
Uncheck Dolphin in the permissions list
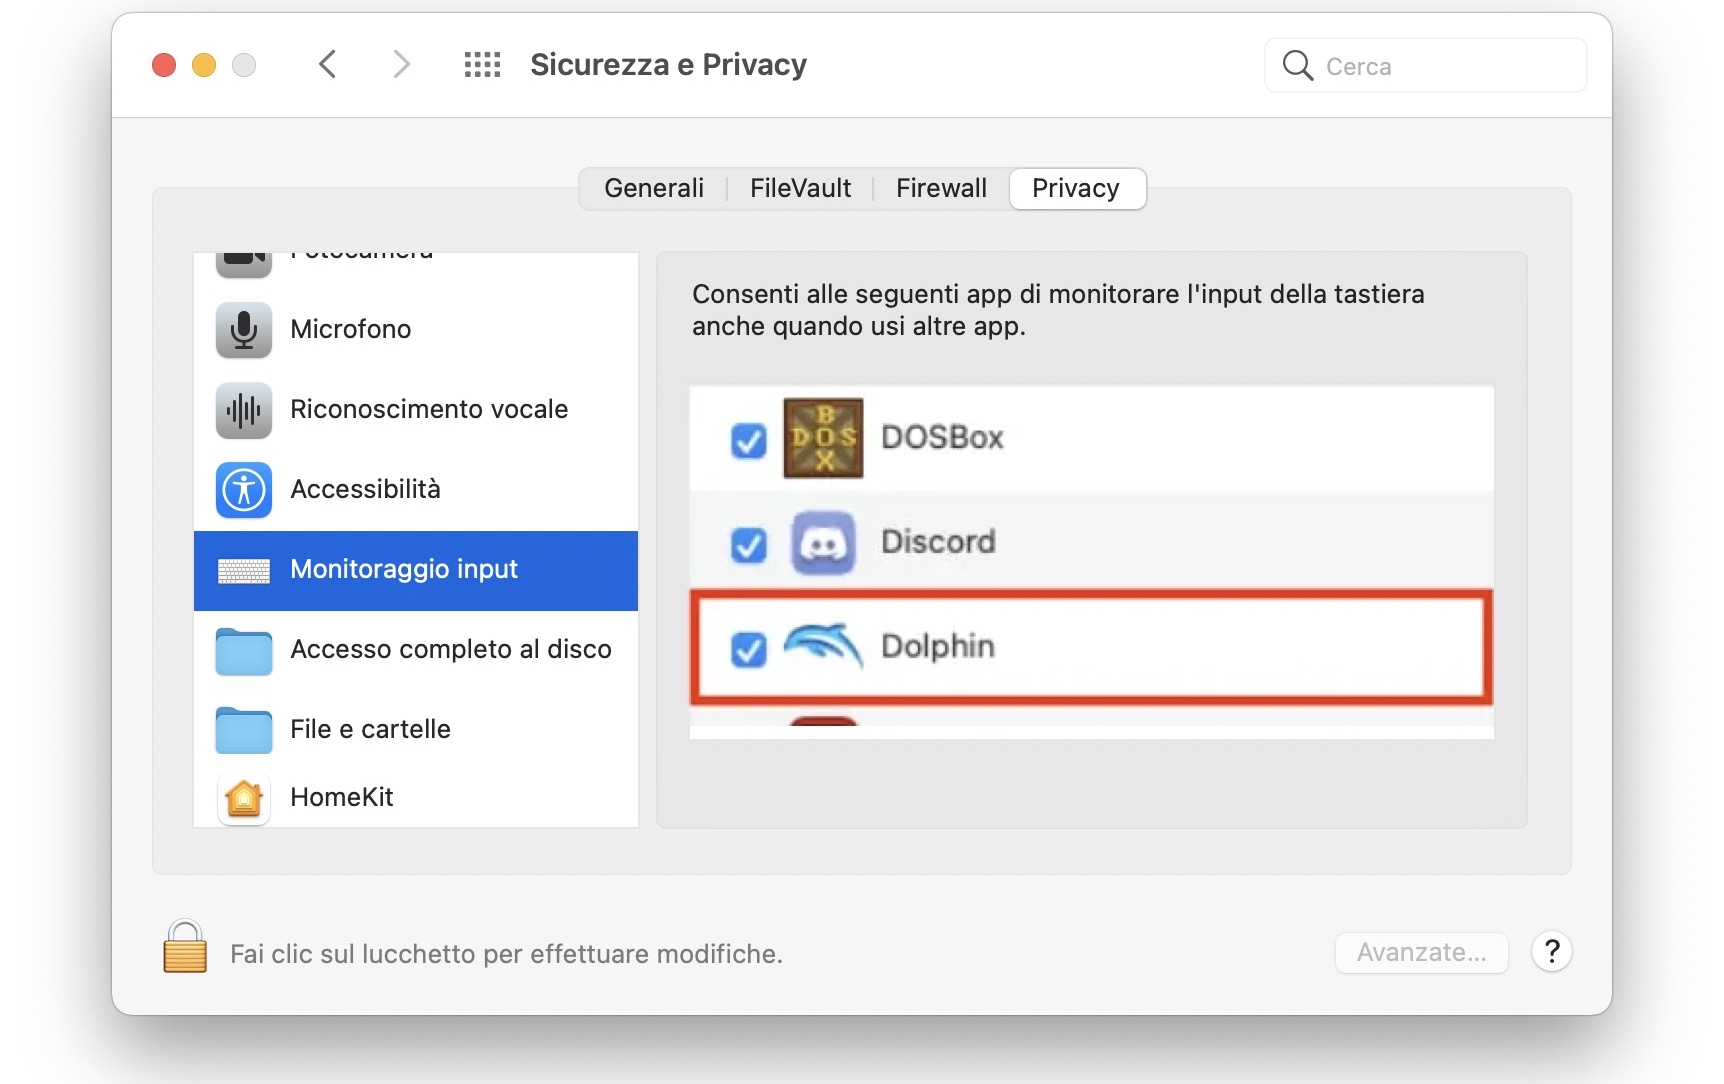pyautogui.click(x=748, y=650)
